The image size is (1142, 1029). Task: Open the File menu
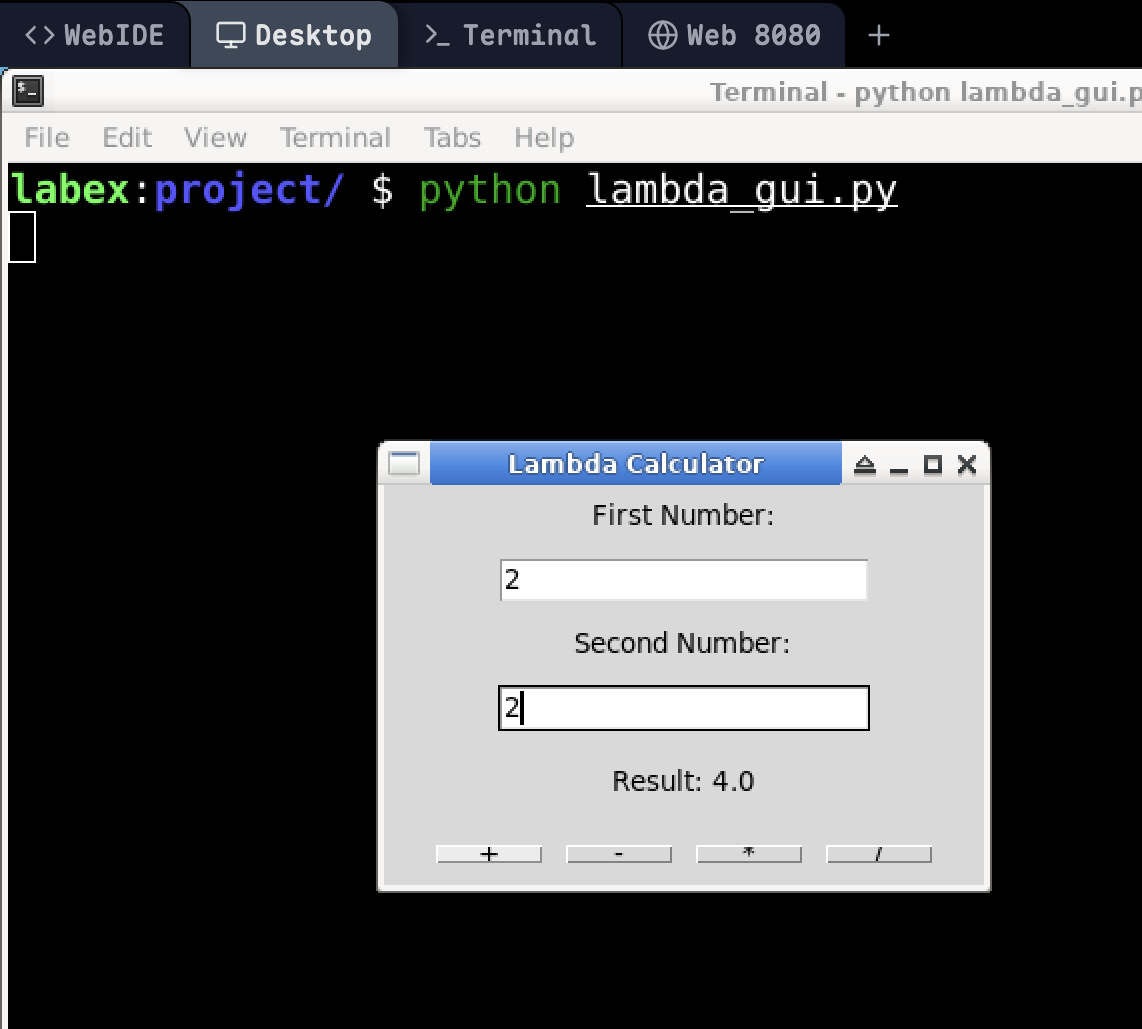click(46, 137)
